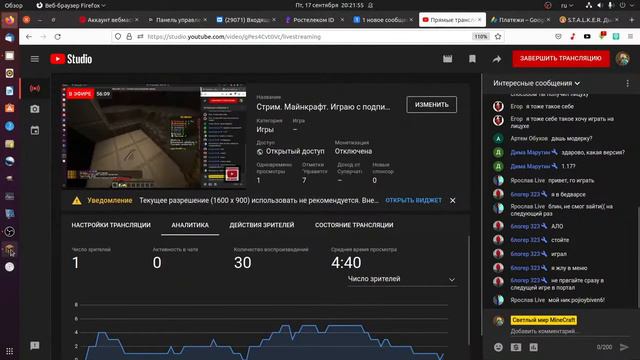Show applications grid in Ubuntu dock
The height and width of the screenshot is (360, 640).
pyautogui.click(x=9, y=351)
